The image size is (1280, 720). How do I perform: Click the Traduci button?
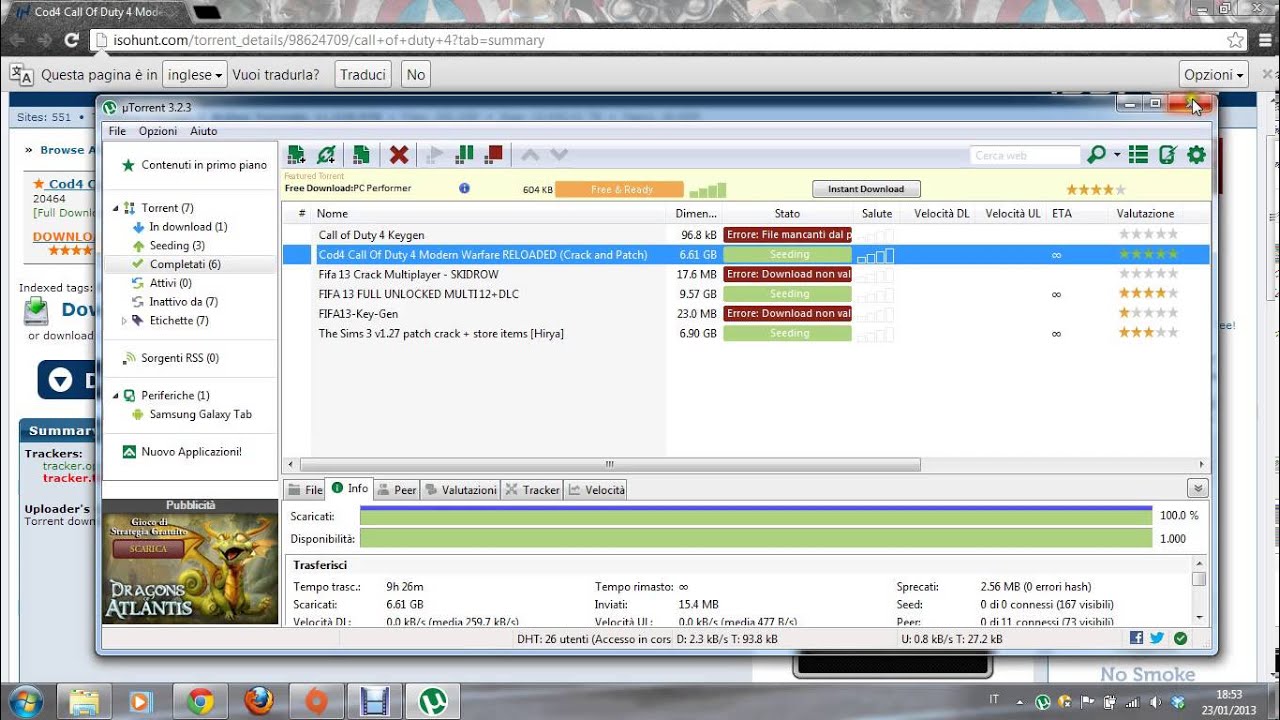(x=363, y=74)
